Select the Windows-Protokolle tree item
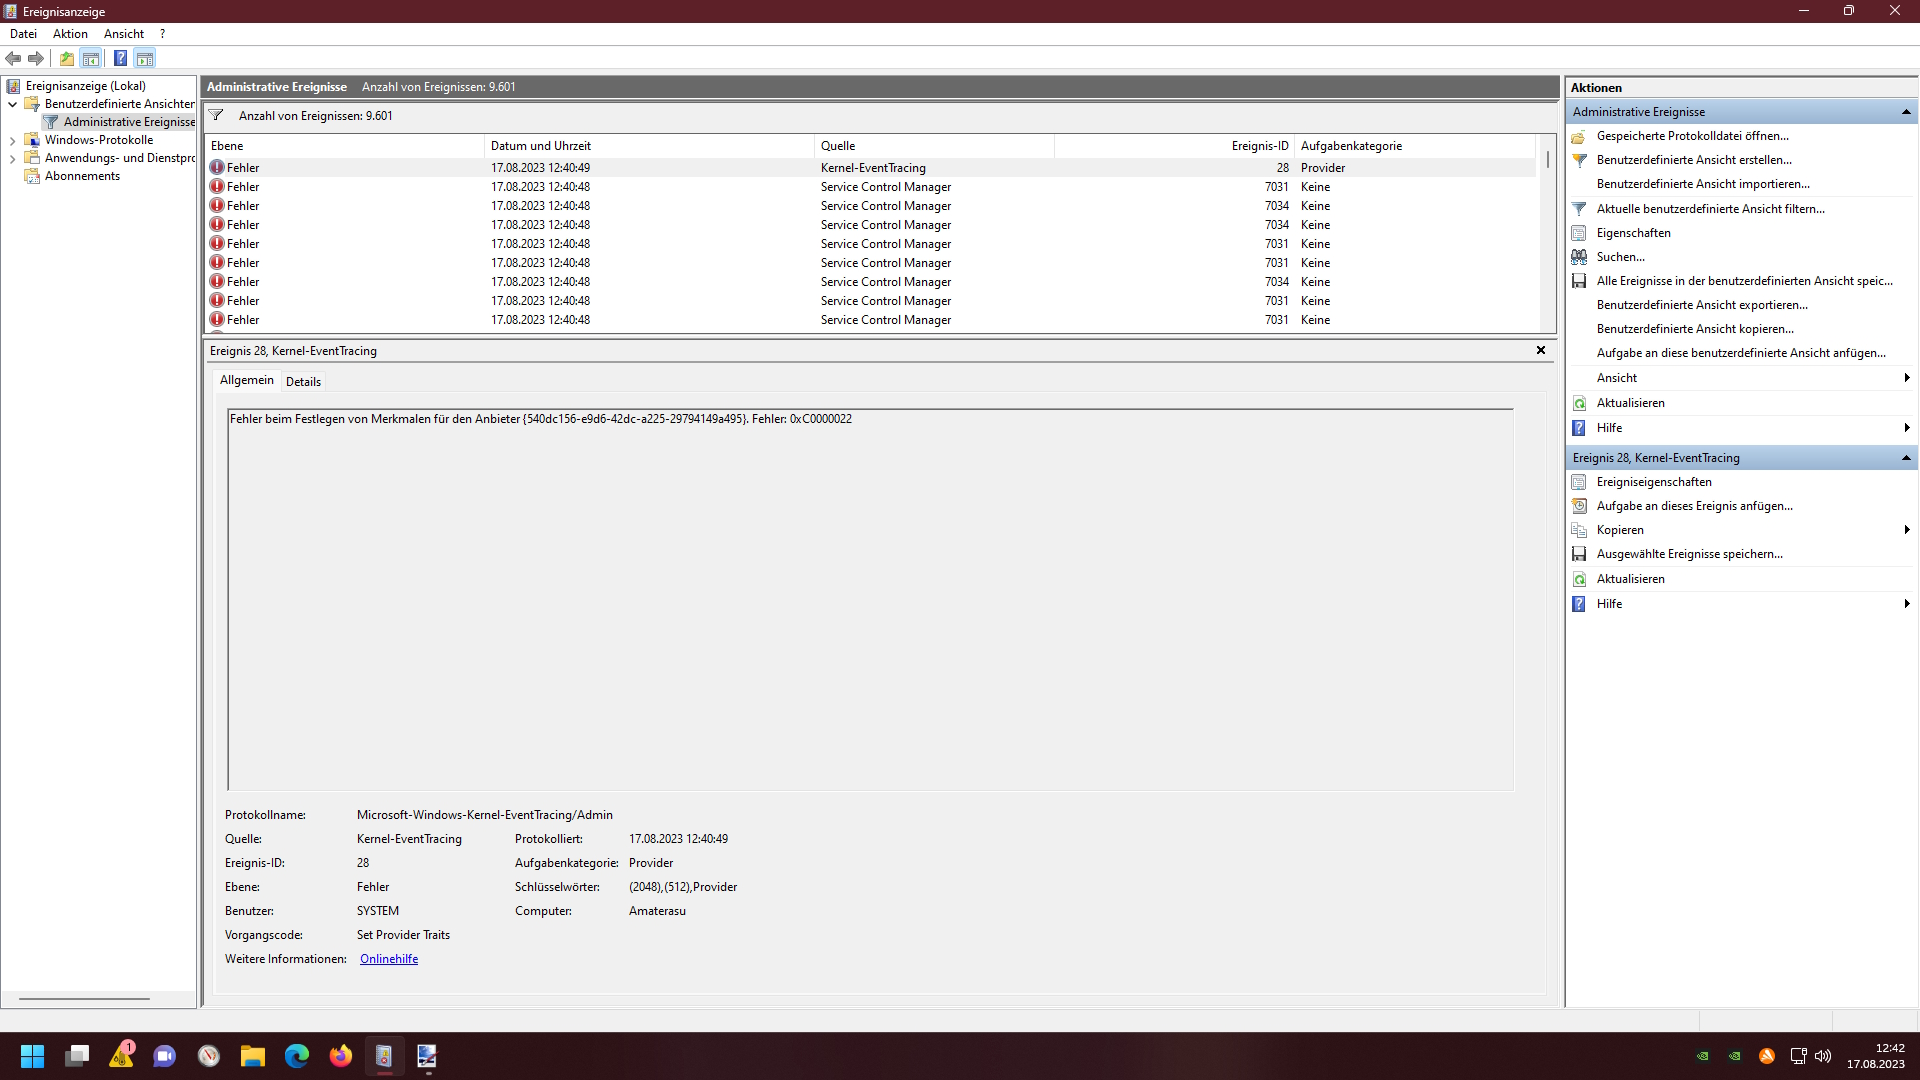 click(99, 140)
